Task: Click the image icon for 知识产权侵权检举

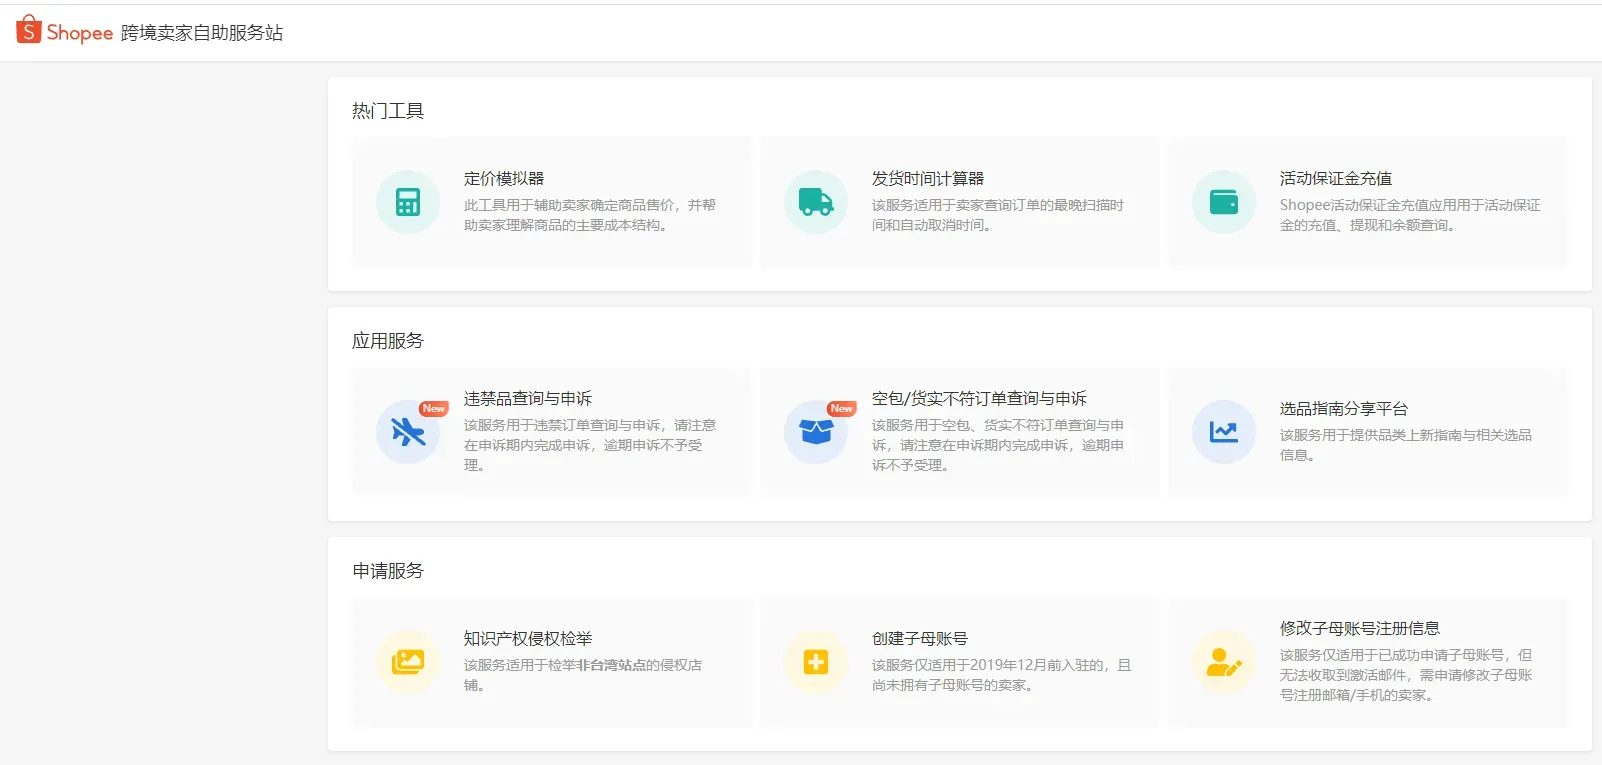Action: (408, 662)
